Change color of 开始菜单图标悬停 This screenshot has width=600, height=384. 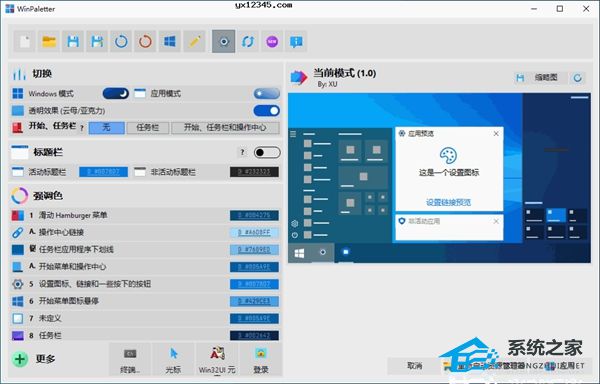click(254, 301)
